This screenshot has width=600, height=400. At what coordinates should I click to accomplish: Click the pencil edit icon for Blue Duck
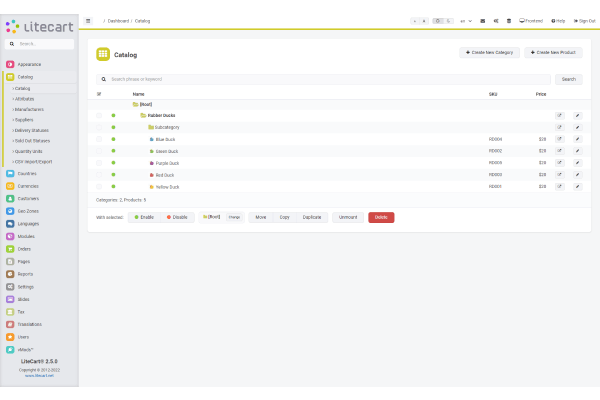577,139
